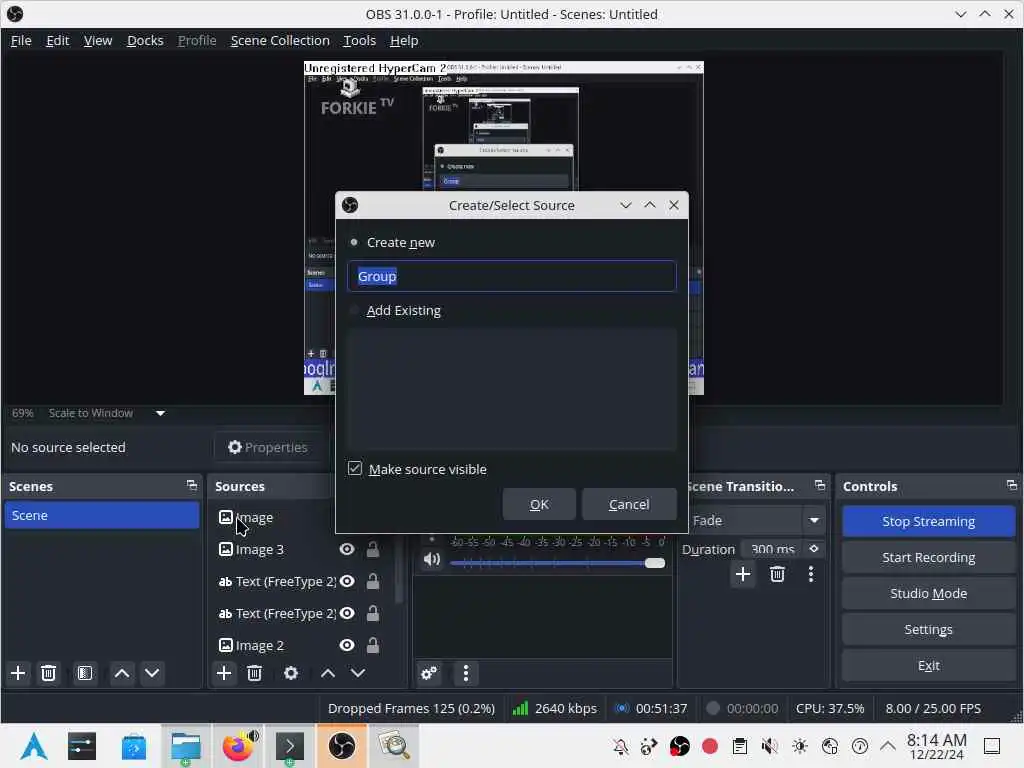Add a new scene with the Scenes plus icon
1024x768 pixels.
click(18, 673)
